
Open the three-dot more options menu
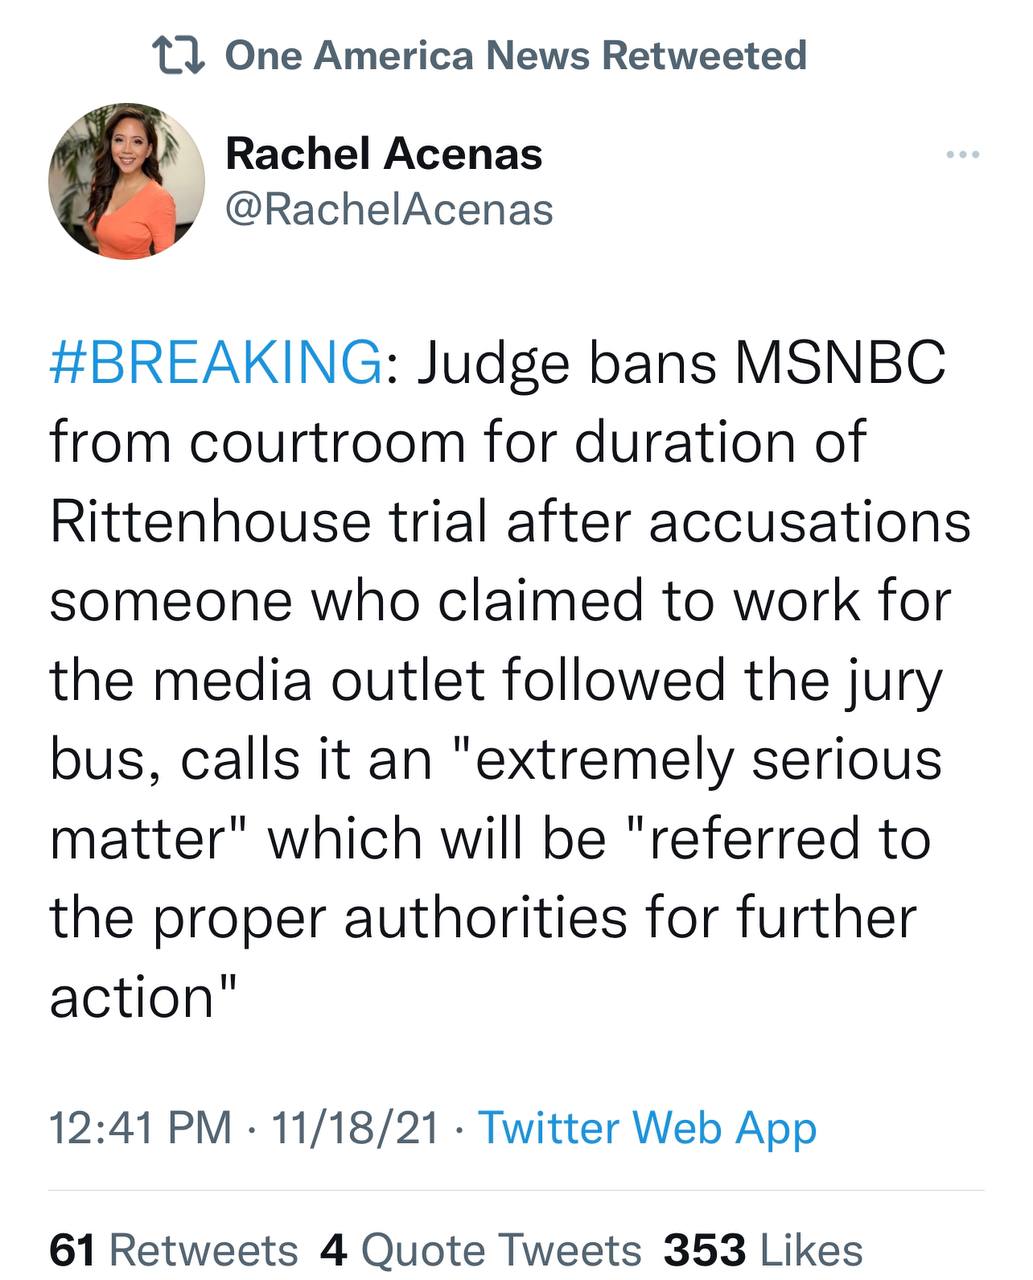click(962, 155)
